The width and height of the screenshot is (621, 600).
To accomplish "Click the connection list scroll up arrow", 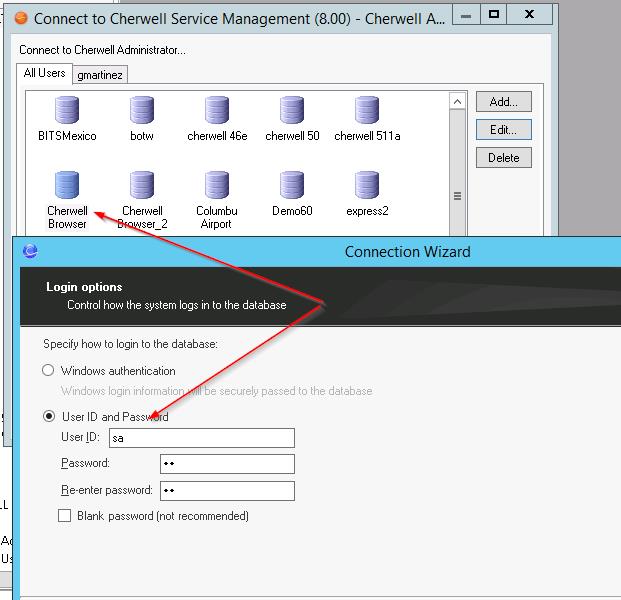I will 458,101.
